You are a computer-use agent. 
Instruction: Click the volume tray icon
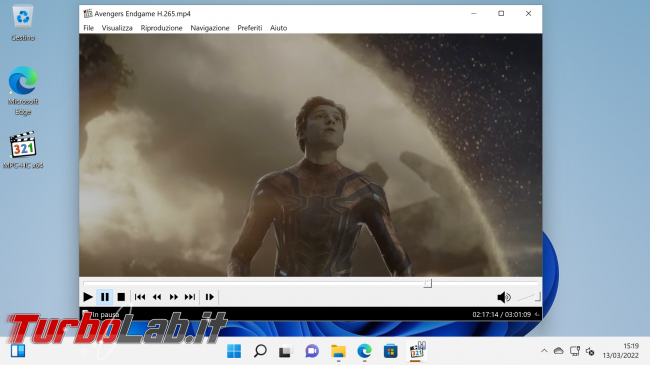[590, 351]
